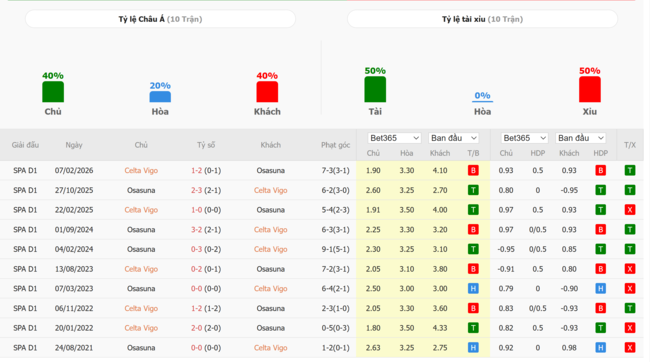Click the 2-3 score on 27/10/2025
Screen dimensions: 650x362
tap(196, 190)
